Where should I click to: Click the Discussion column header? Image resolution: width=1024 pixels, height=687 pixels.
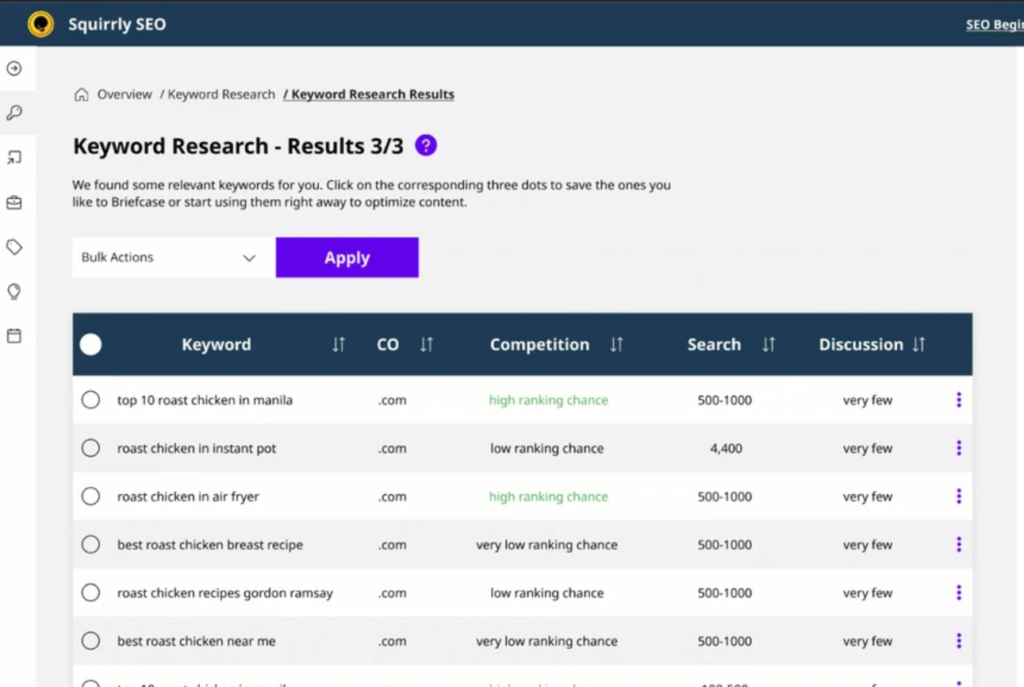coord(861,344)
